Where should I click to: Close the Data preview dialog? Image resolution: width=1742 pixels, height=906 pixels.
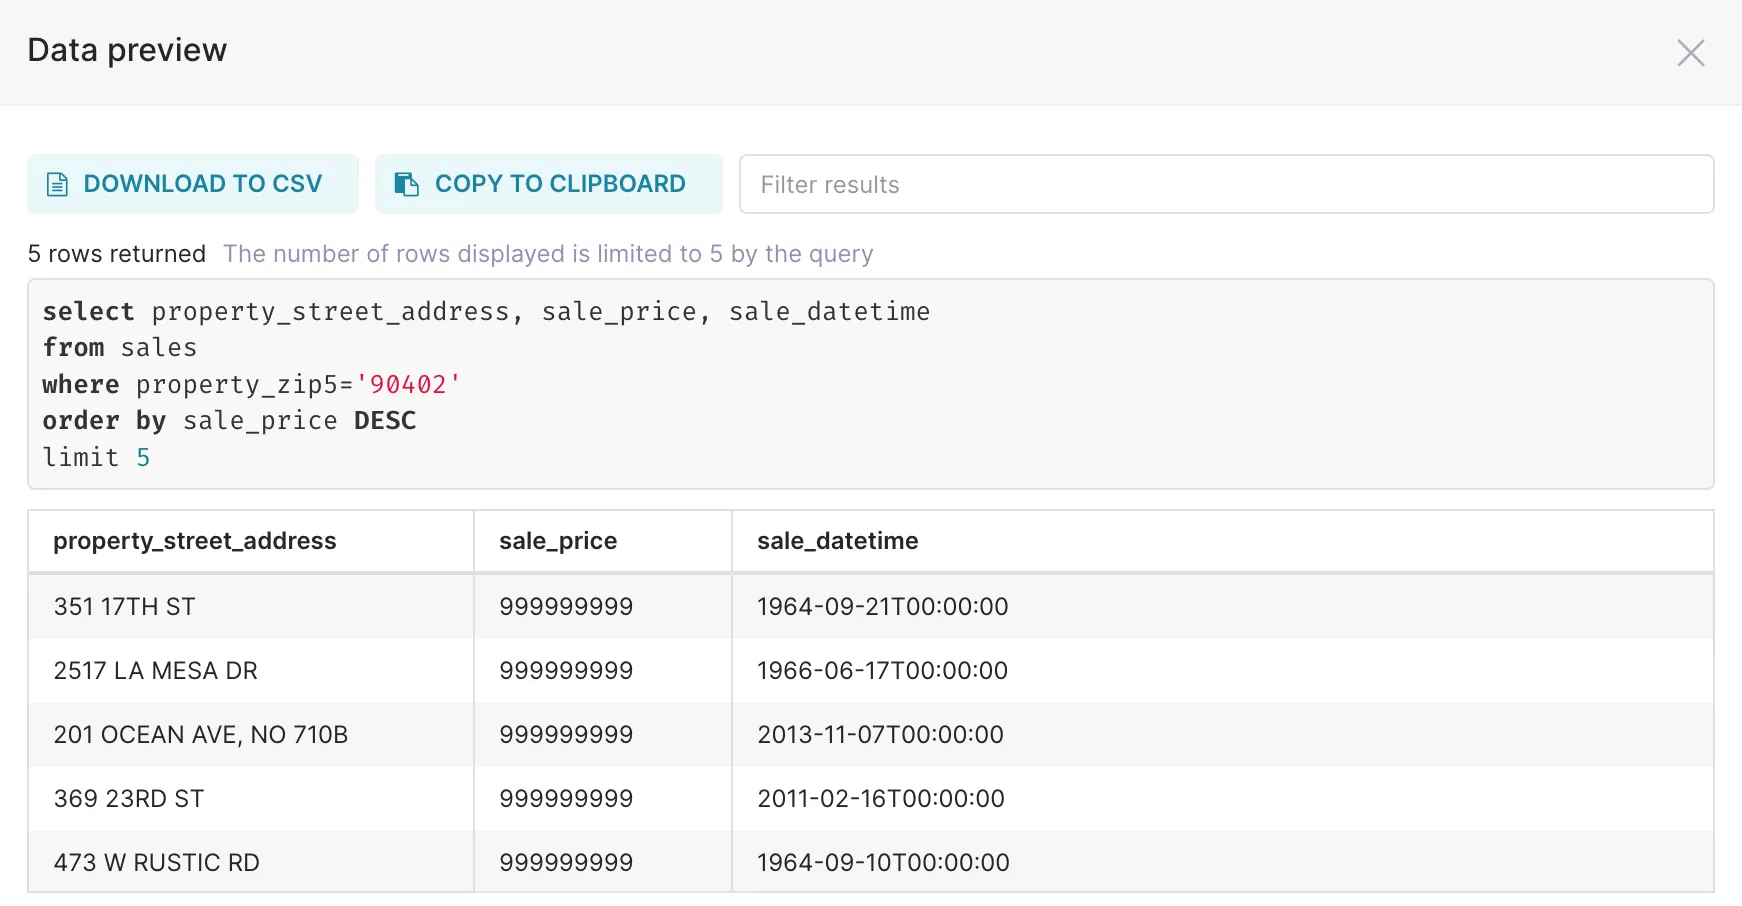point(1690,53)
